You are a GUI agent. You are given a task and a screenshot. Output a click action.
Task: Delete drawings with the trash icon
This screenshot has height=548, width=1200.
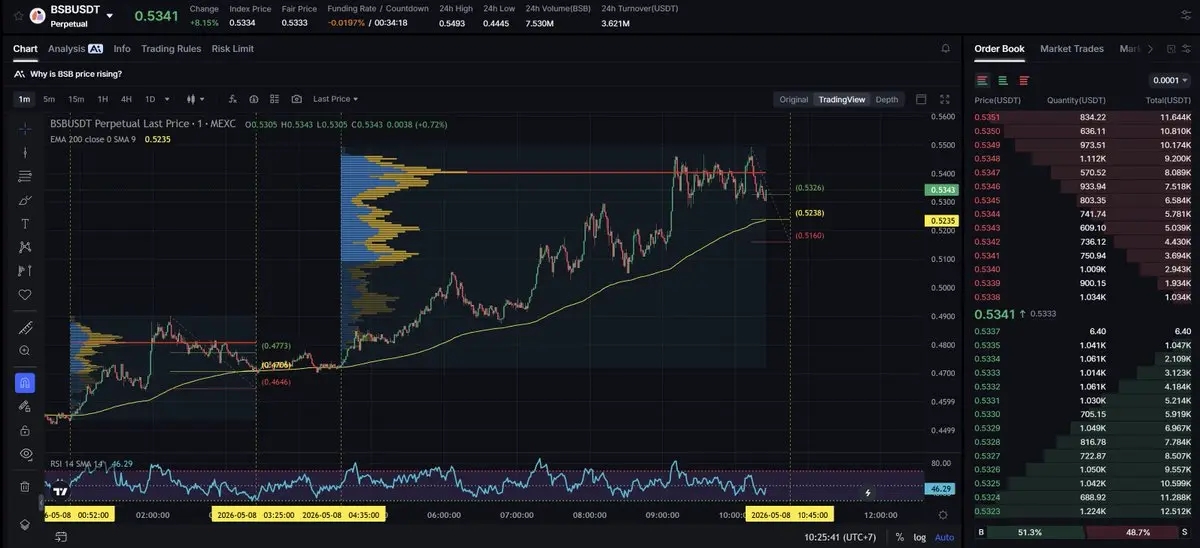click(25, 487)
